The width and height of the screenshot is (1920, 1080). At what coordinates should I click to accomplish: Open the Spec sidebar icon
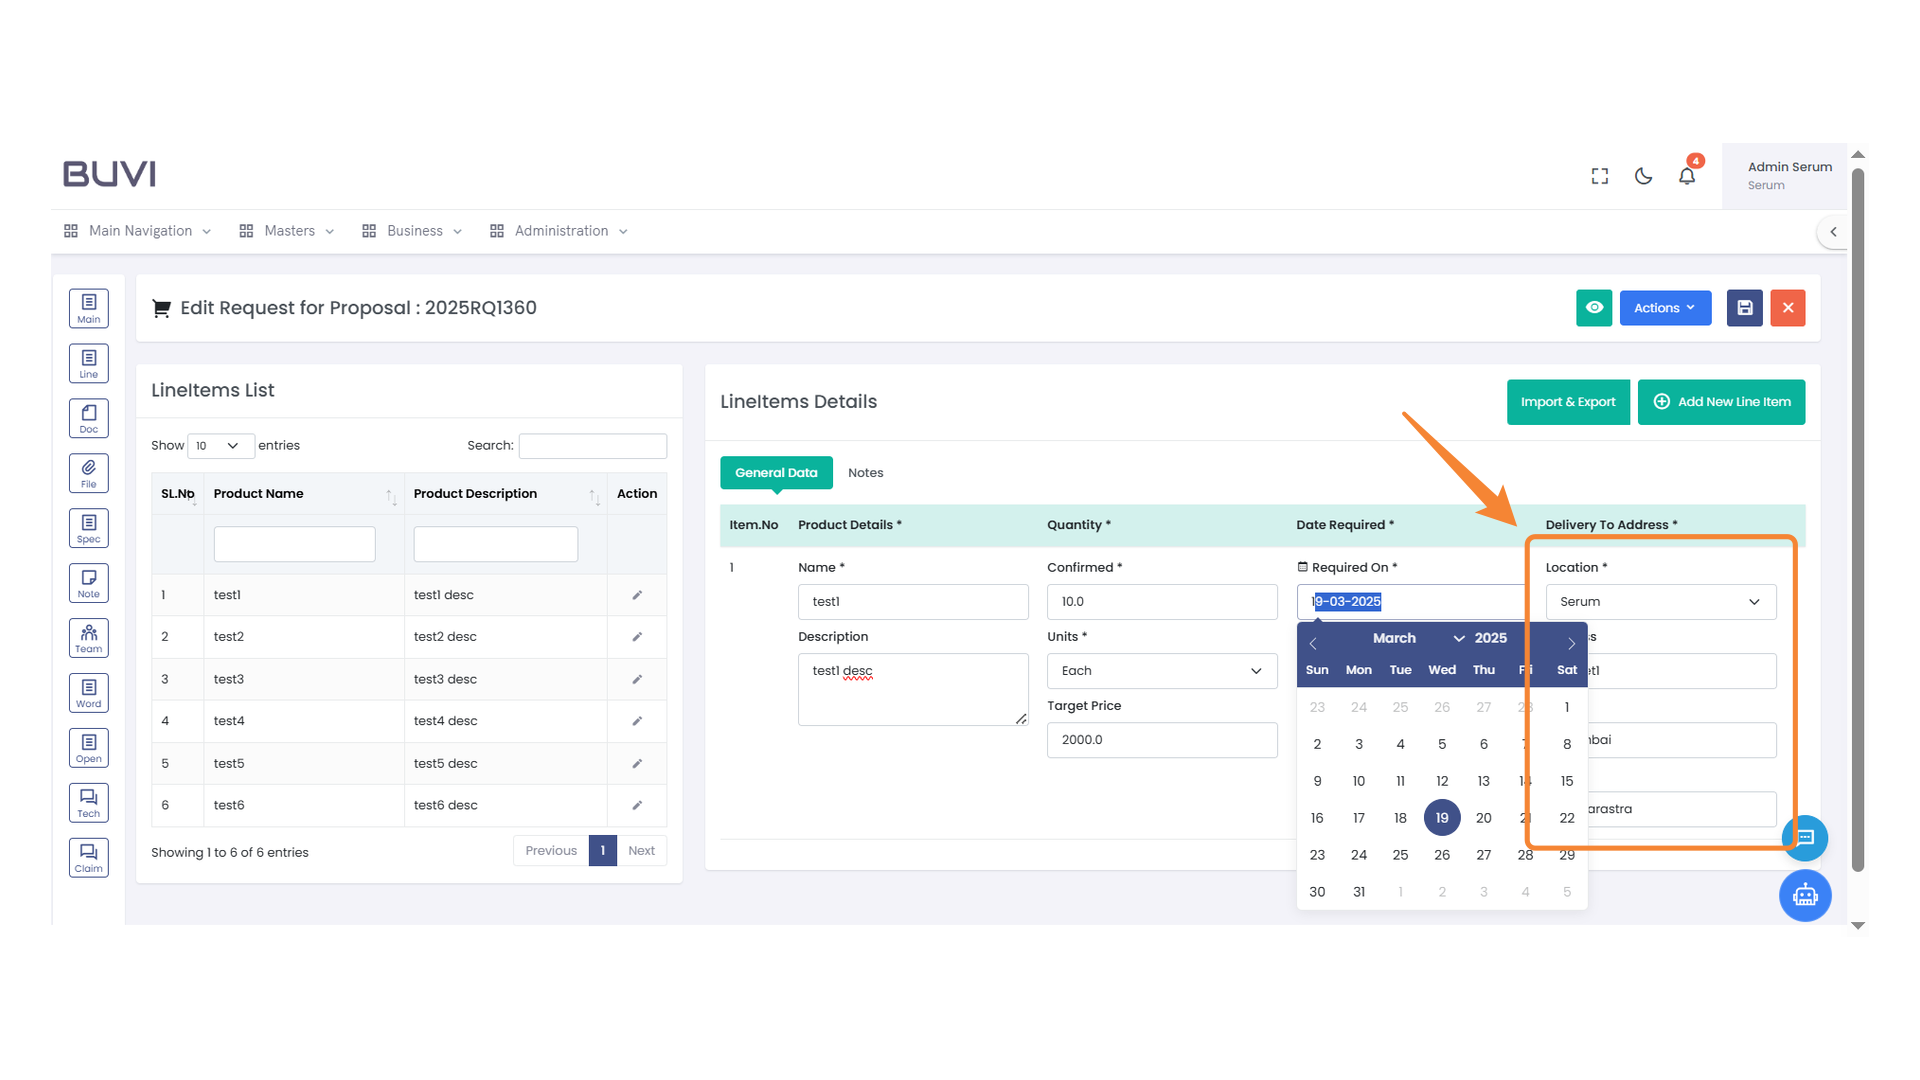[89, 528]
